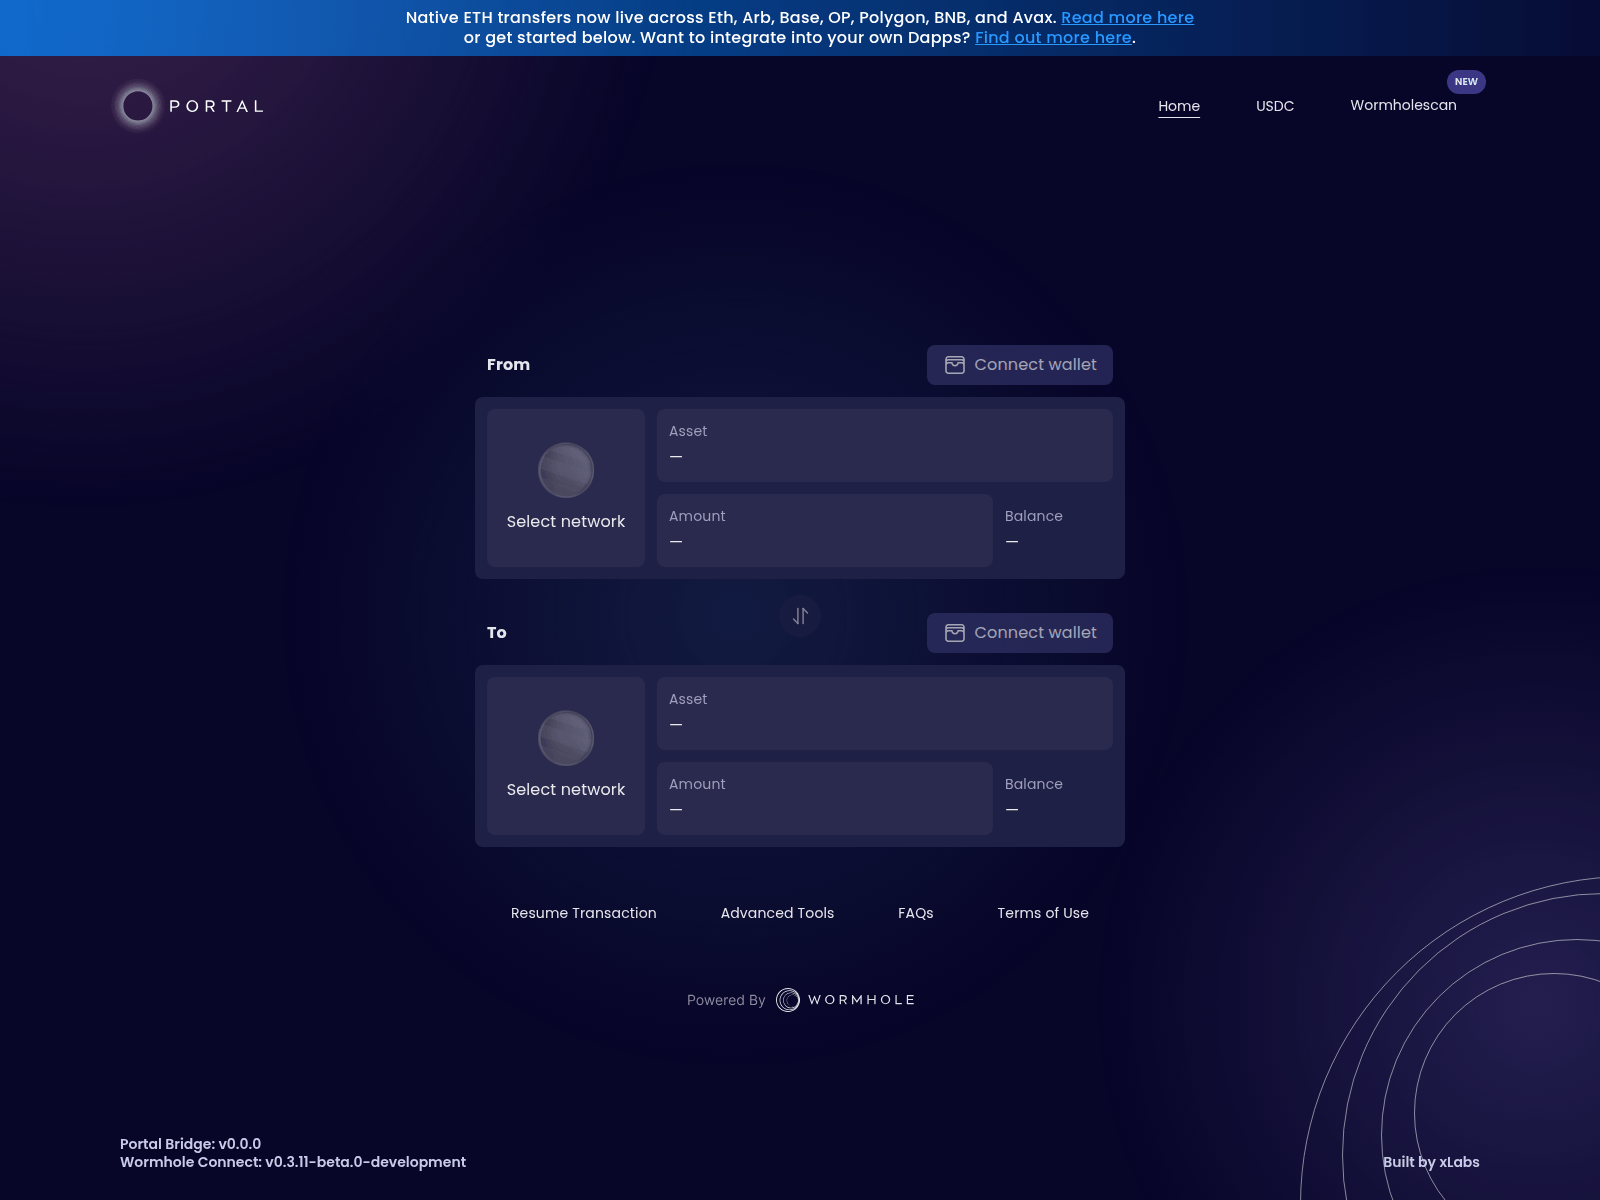Open the Asset selector in To

tap(885, 713)
